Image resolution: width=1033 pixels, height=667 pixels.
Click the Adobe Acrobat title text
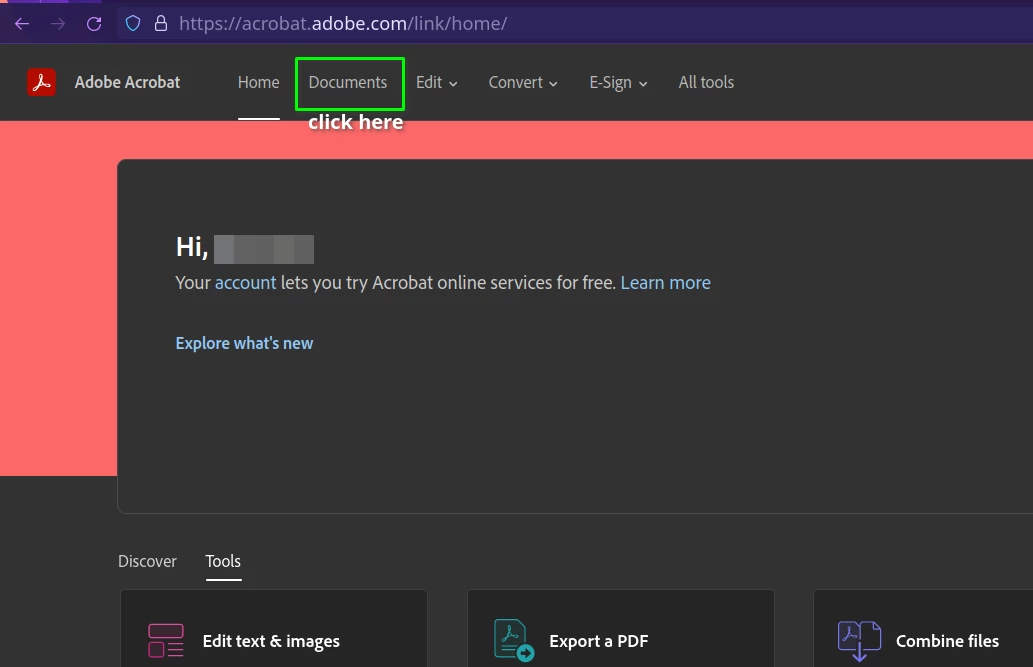pyautogui.click(x=127, y=82)
